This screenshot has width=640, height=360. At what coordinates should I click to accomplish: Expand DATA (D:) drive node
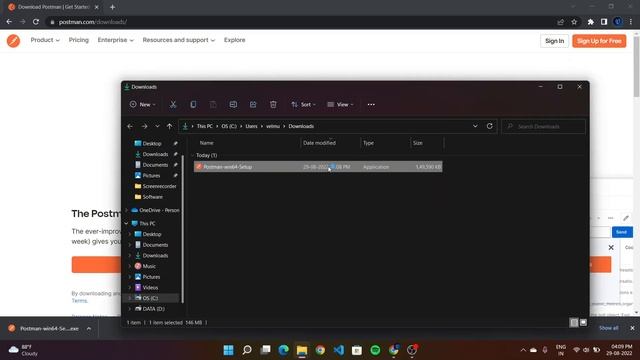pos(130,309)
